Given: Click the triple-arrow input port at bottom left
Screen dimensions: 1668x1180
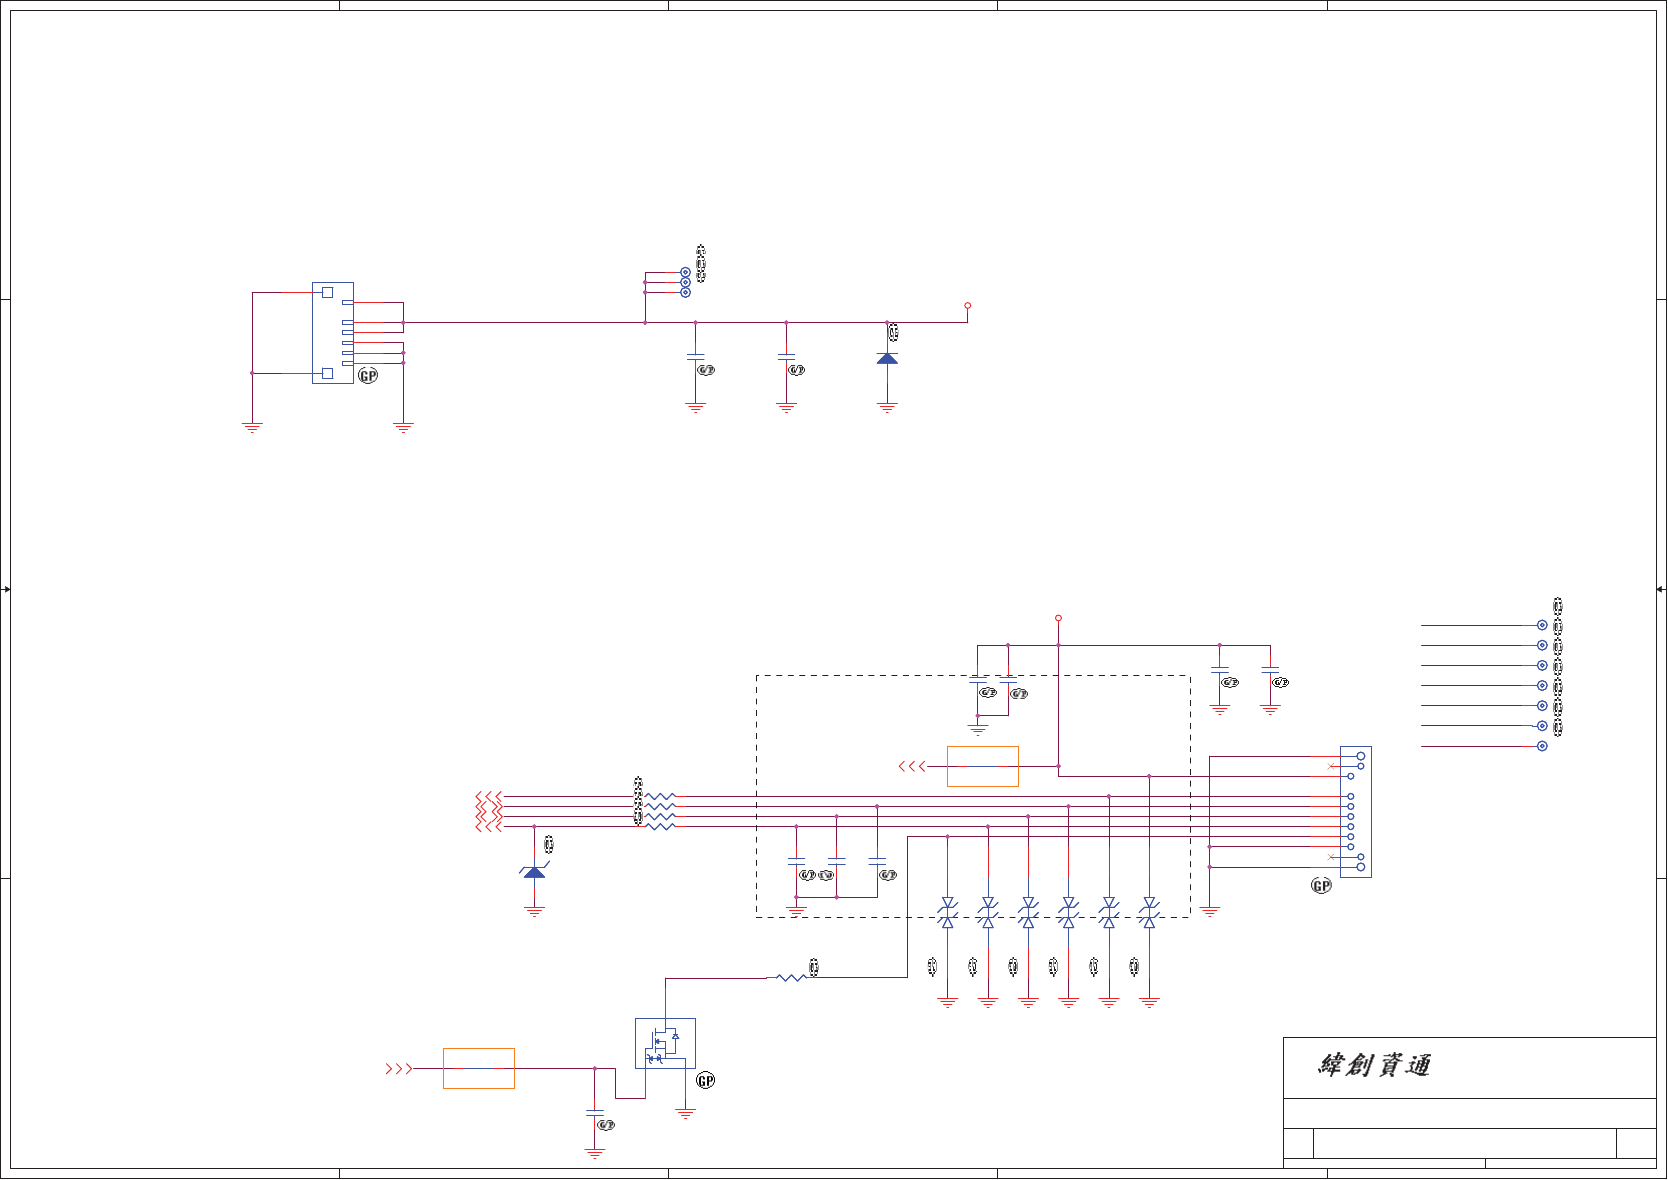Looking at the screenshot, I should [x=399, y=1068].
